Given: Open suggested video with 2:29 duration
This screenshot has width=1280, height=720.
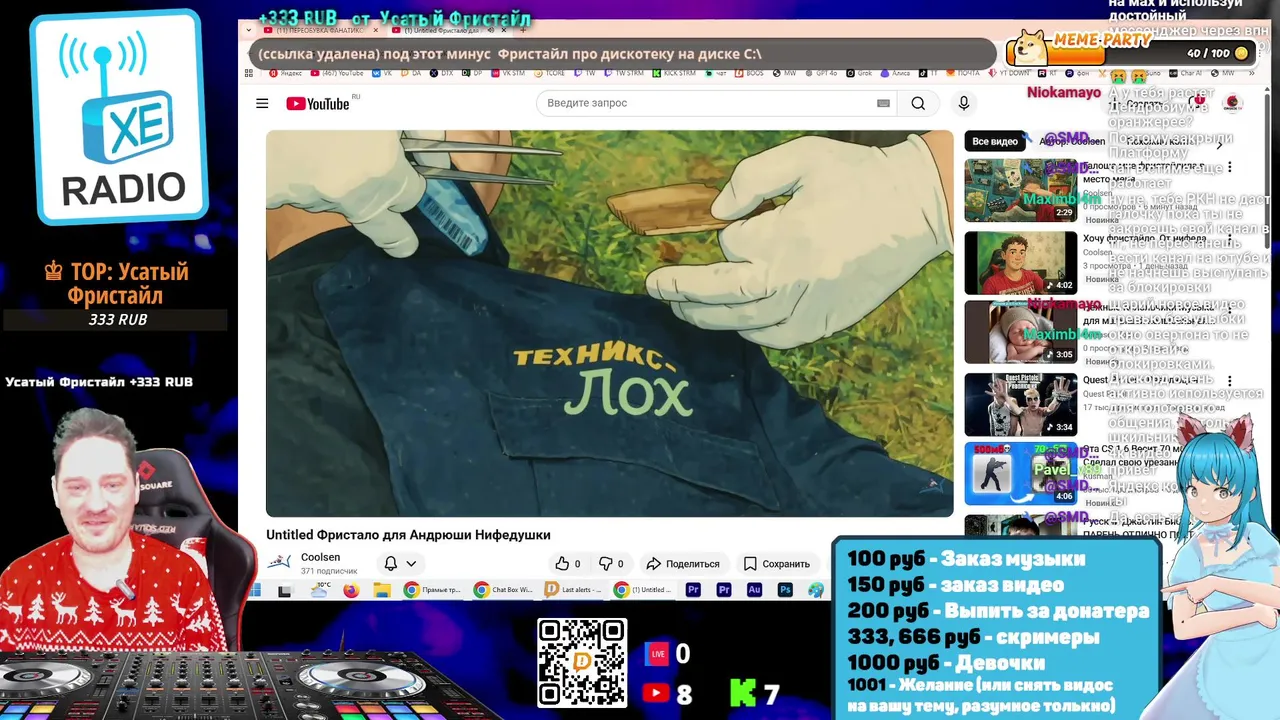Looking at the screenshot, I should point(1020,190).
